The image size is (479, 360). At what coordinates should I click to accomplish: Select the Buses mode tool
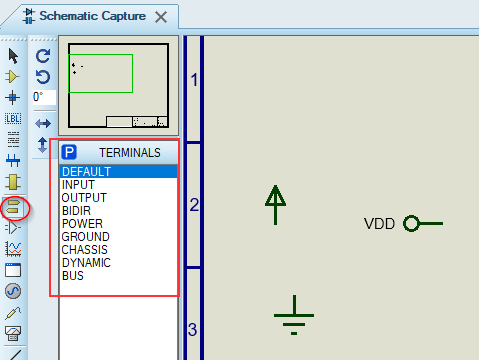13,160
